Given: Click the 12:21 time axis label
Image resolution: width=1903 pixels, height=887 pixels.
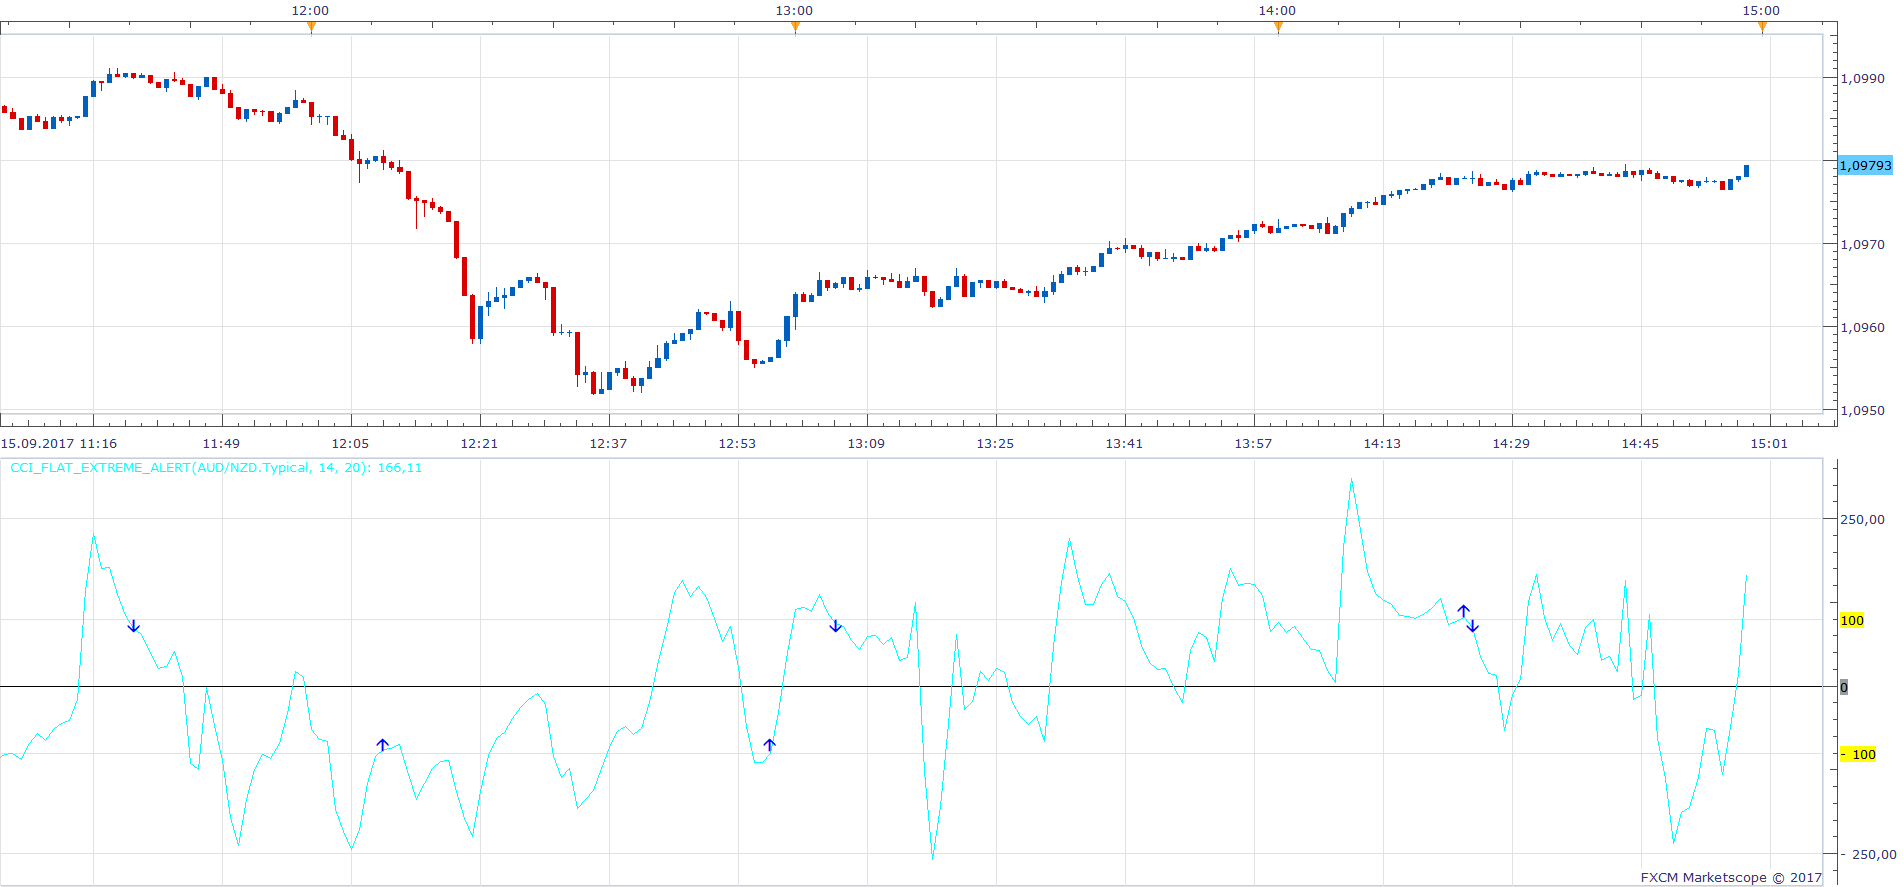Looking at the screenshot, I should 479,443.
